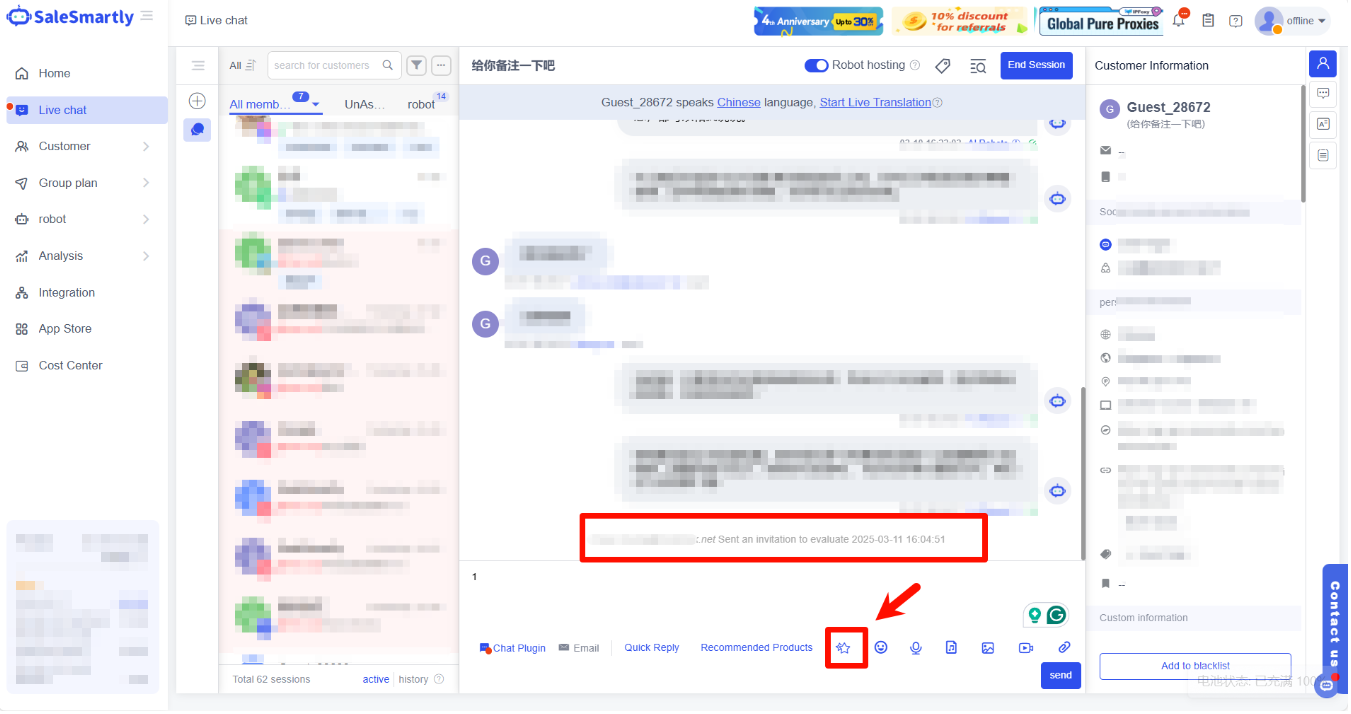
Task: Click the video attachment icon
Action: [x=1025, y=648]
